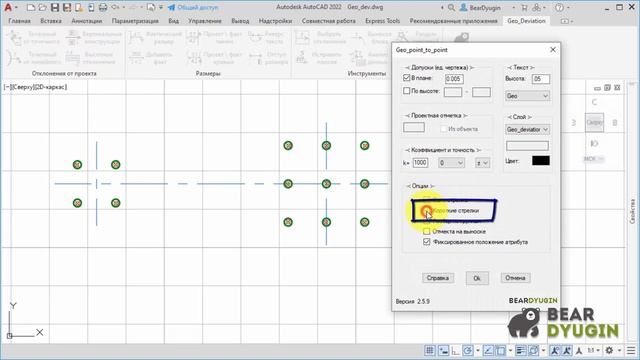Toggle object snap tracking status icon
The width and height of the screenshot is (640, 360).
click(488, 350)
